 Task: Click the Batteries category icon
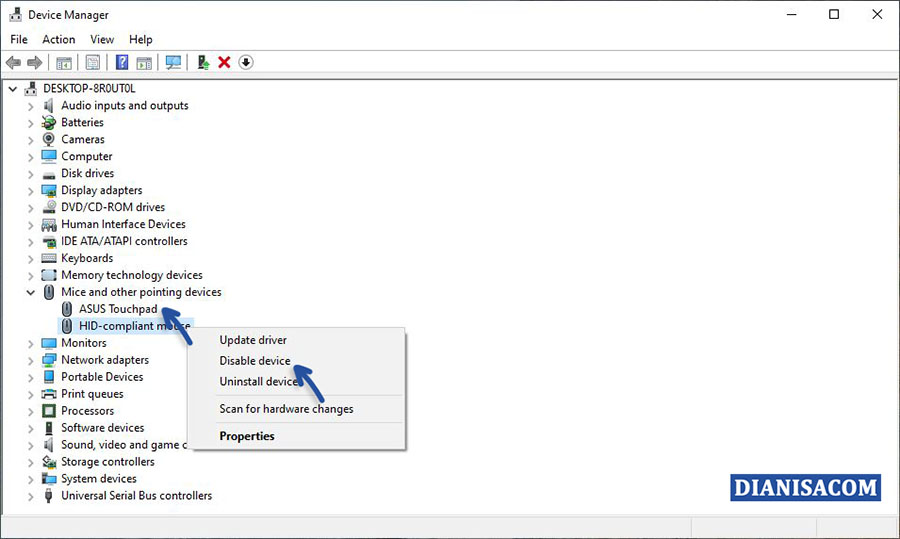coord(49,122)
